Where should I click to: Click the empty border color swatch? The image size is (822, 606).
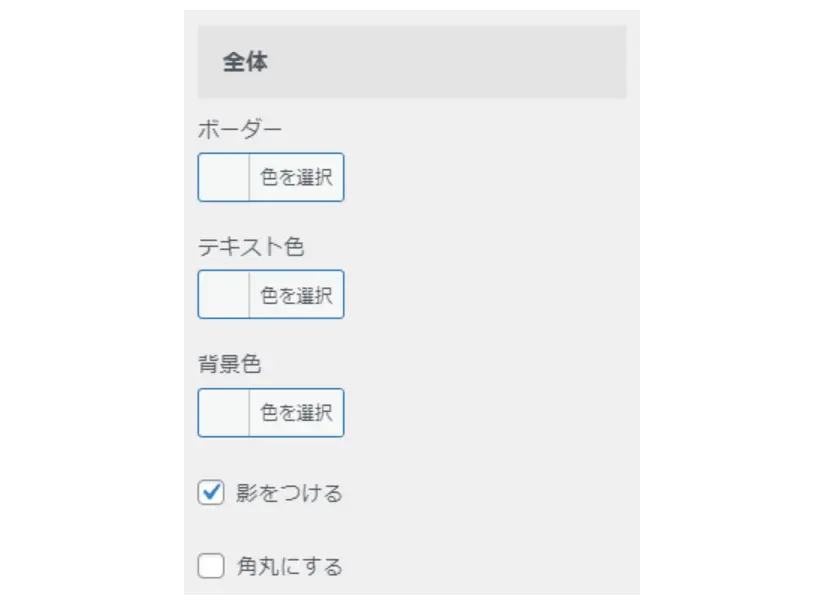click(x=224, y=177)
